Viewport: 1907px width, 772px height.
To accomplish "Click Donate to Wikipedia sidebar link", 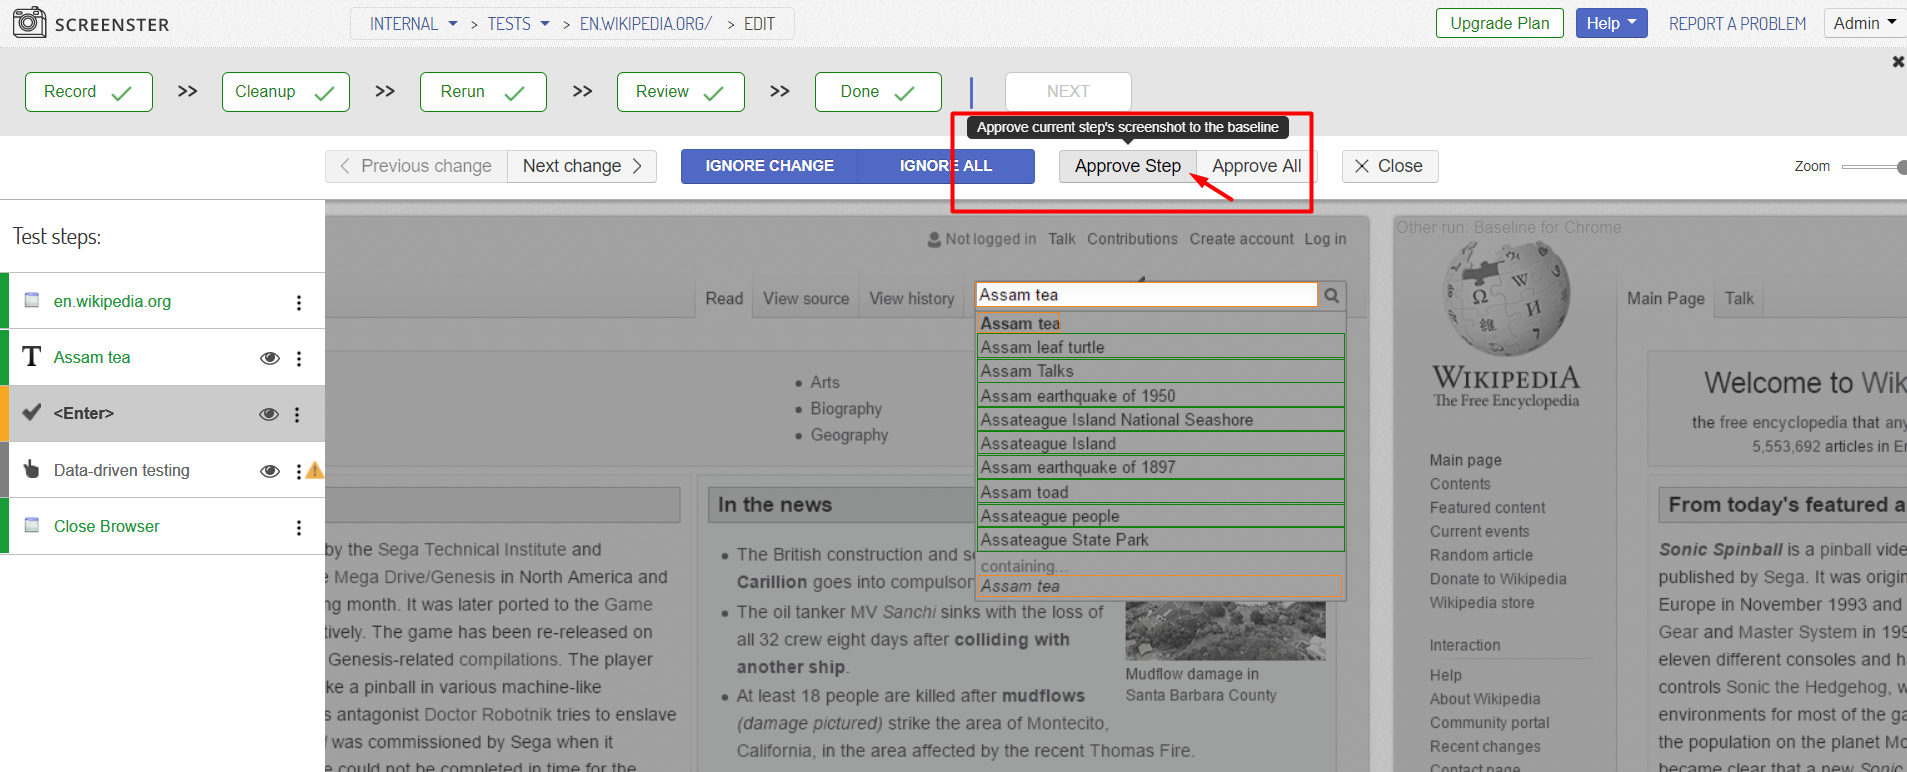I will click(x=1498, y=579).
